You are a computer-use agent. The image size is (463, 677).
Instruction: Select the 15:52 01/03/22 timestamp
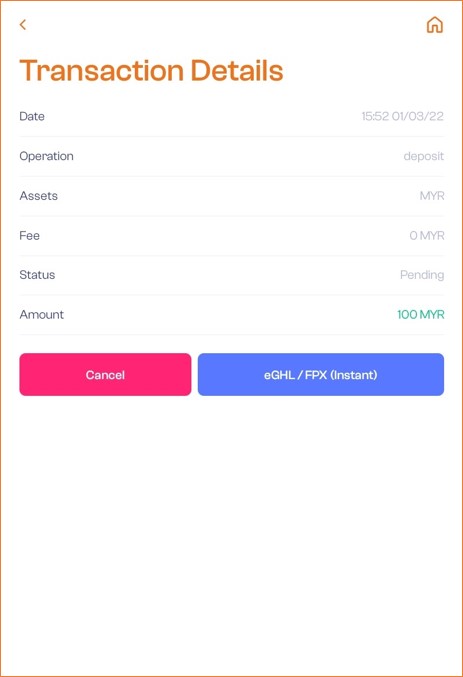[x=403, y=116]
